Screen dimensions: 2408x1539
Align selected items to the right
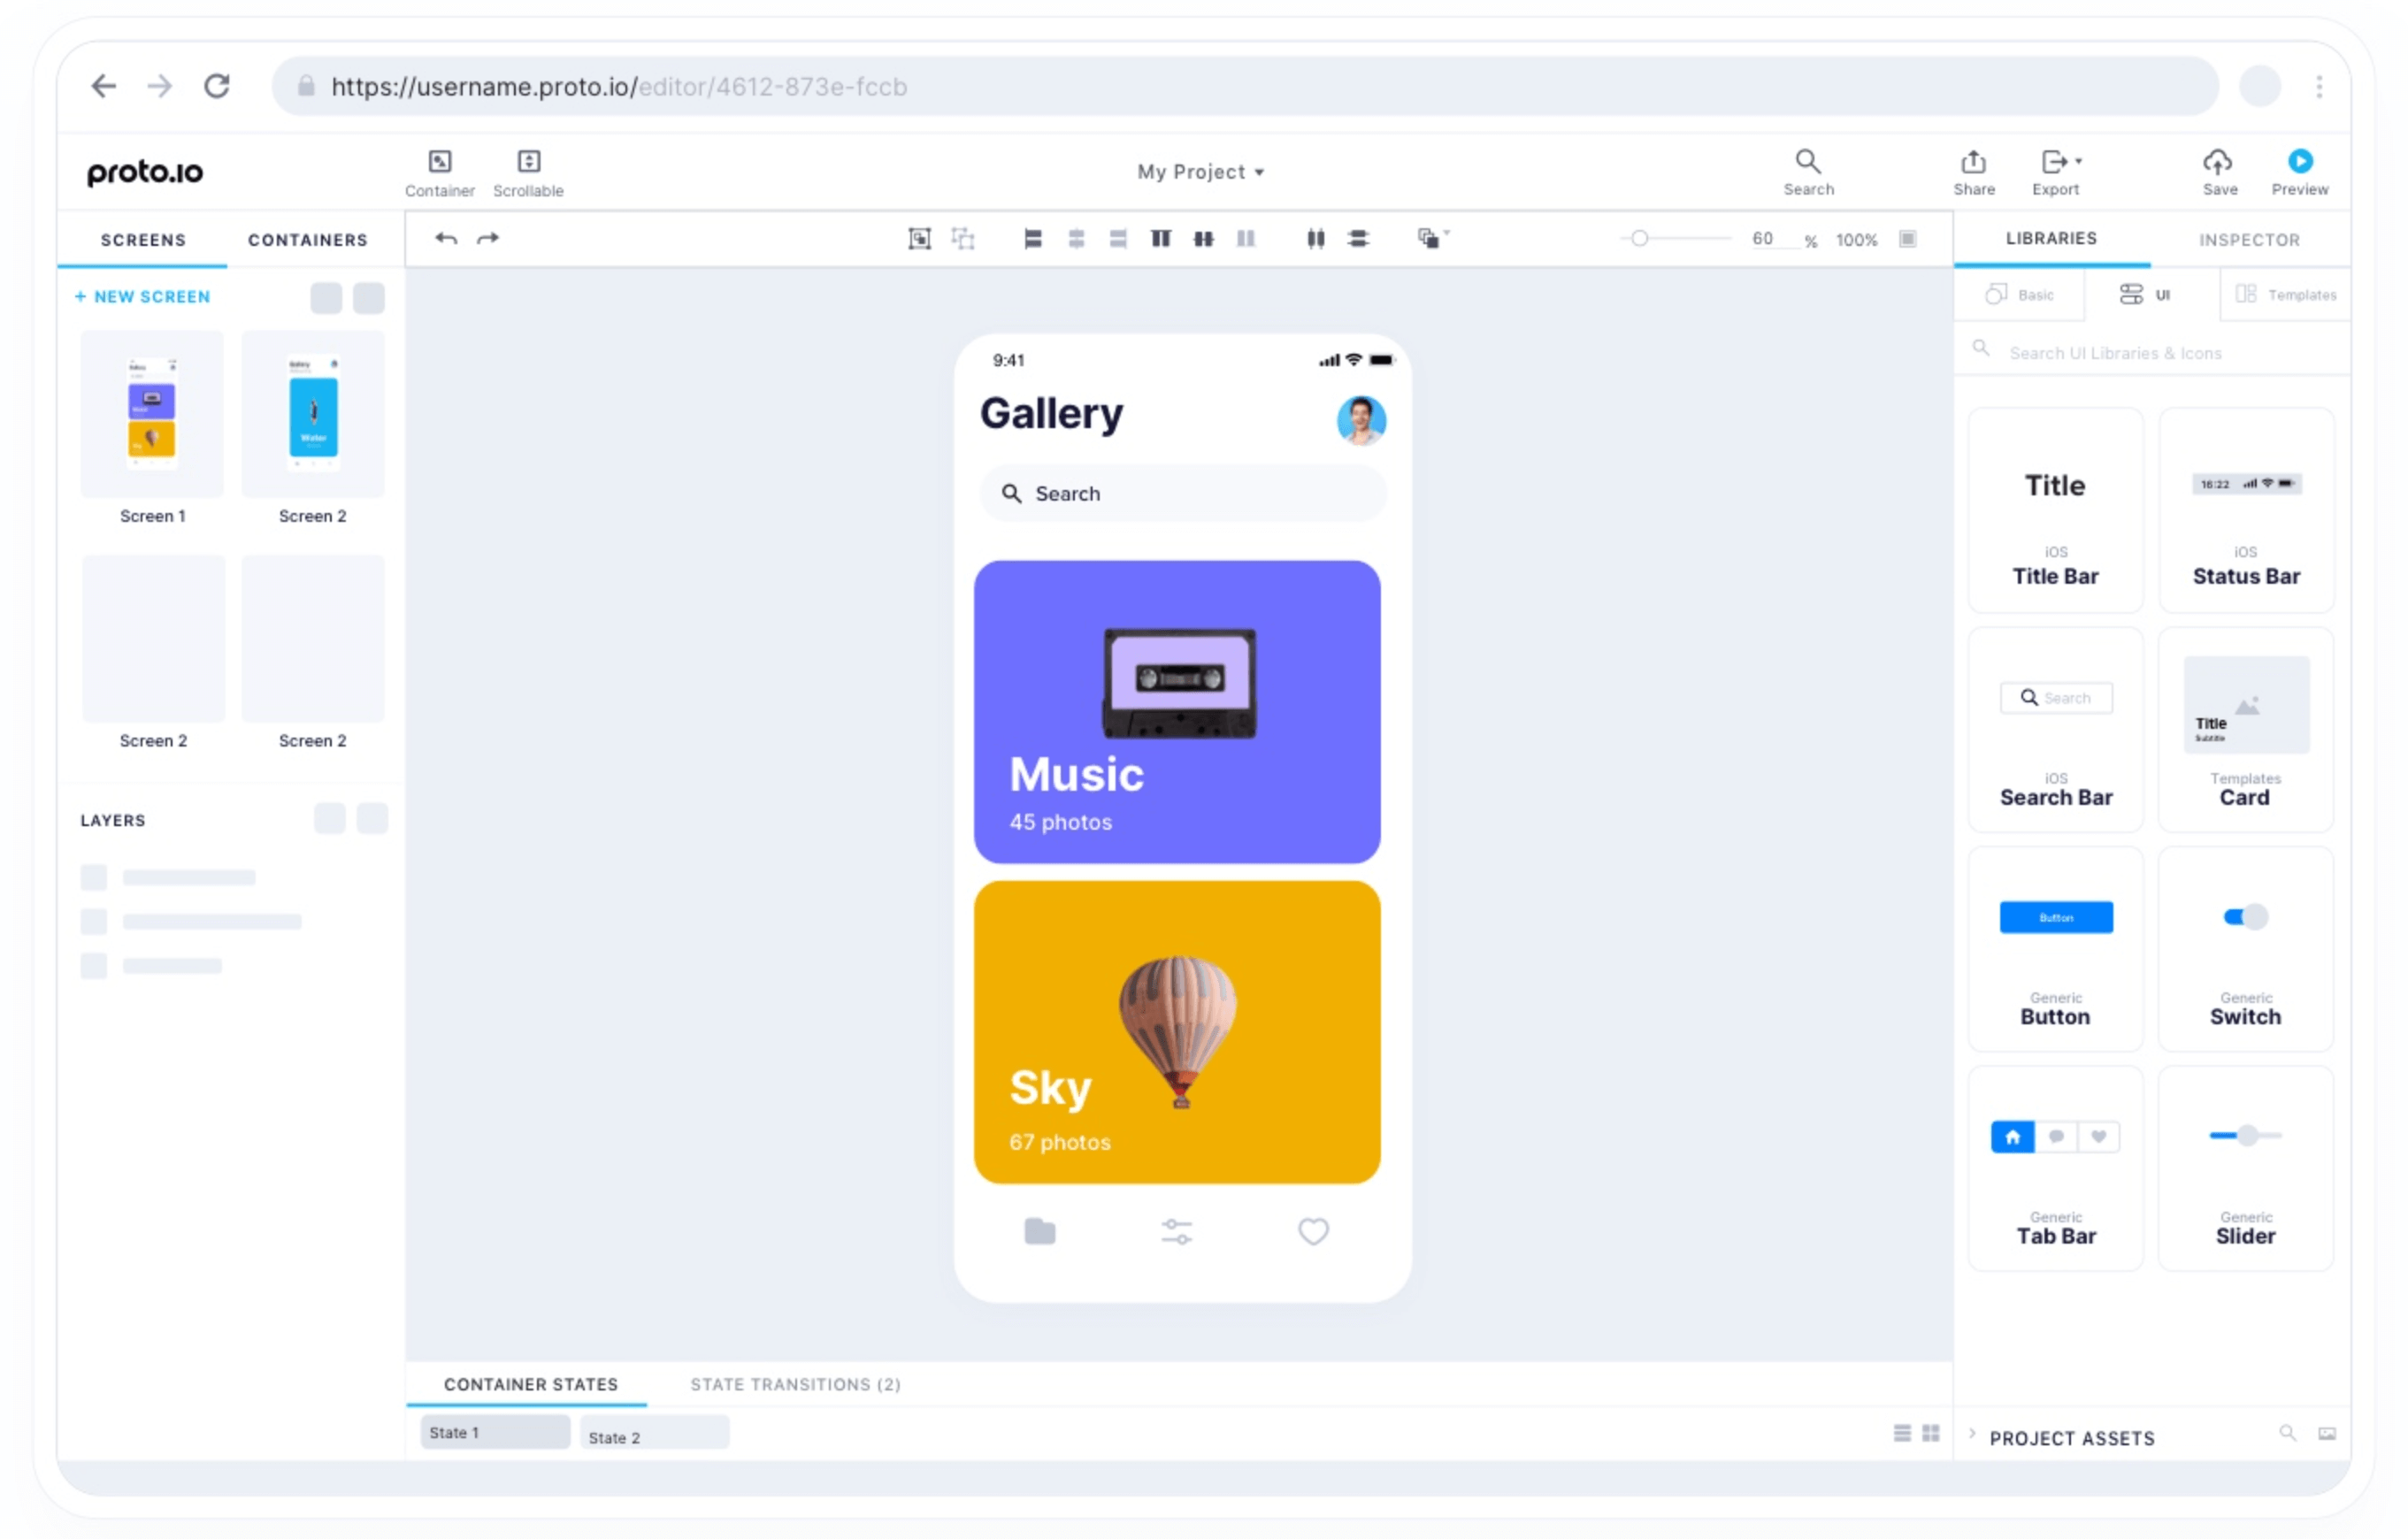[1118, 239]
